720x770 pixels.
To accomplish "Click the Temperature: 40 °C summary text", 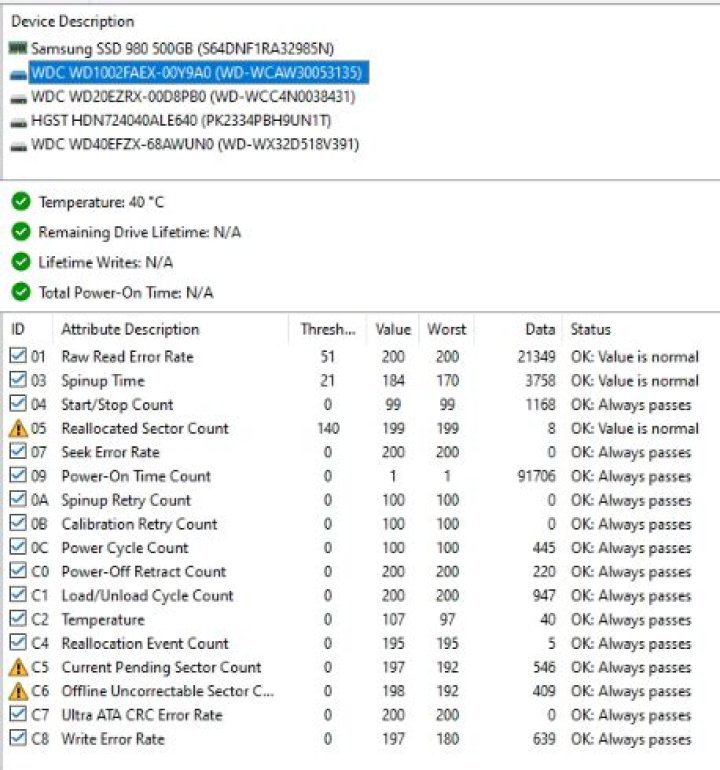I will coord(102,202).
